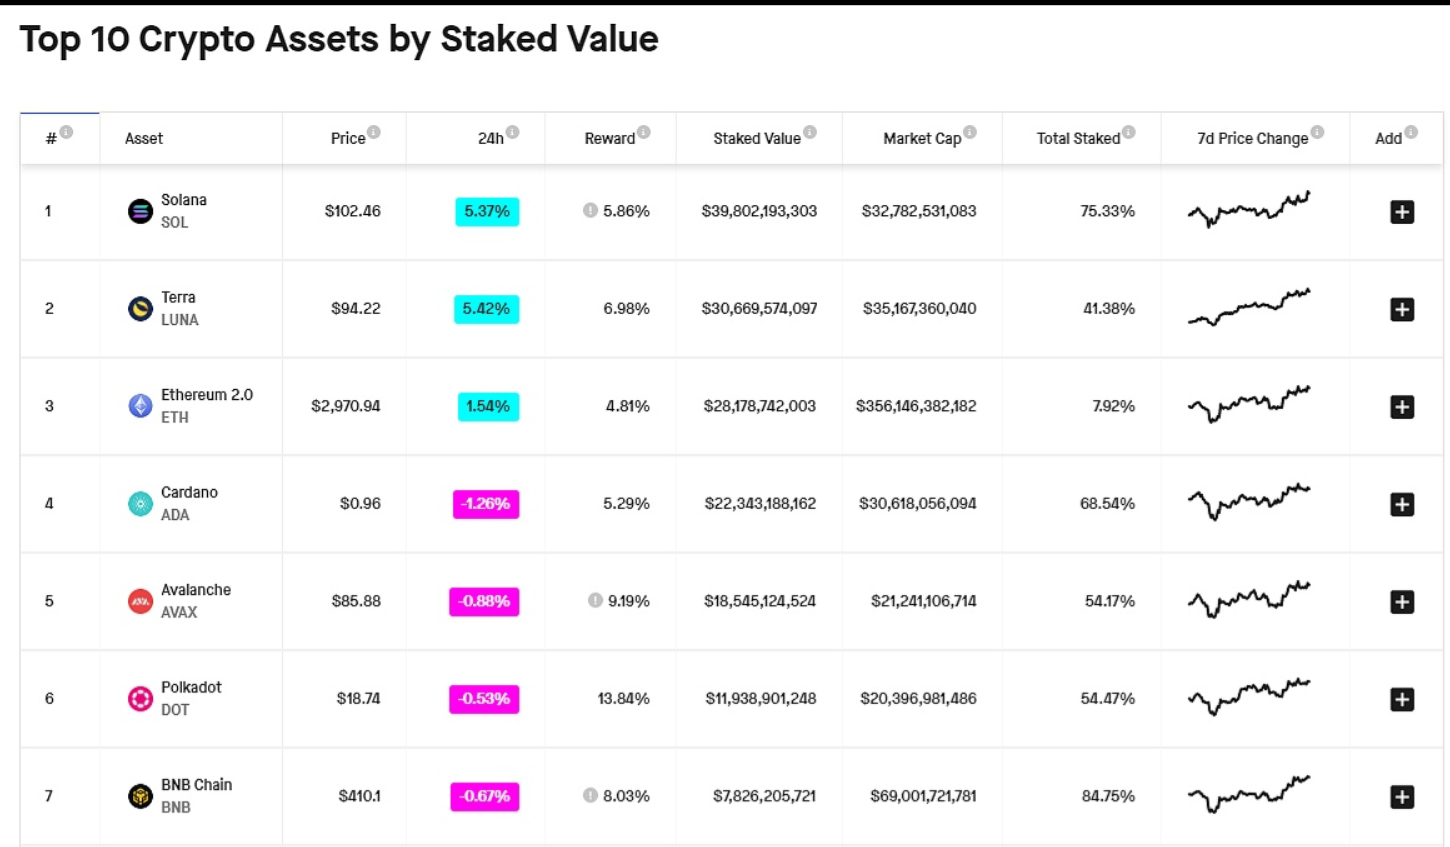Add Solana using its plus button
Viewport: 1450px width, 847px height.
click(1402, 212)
